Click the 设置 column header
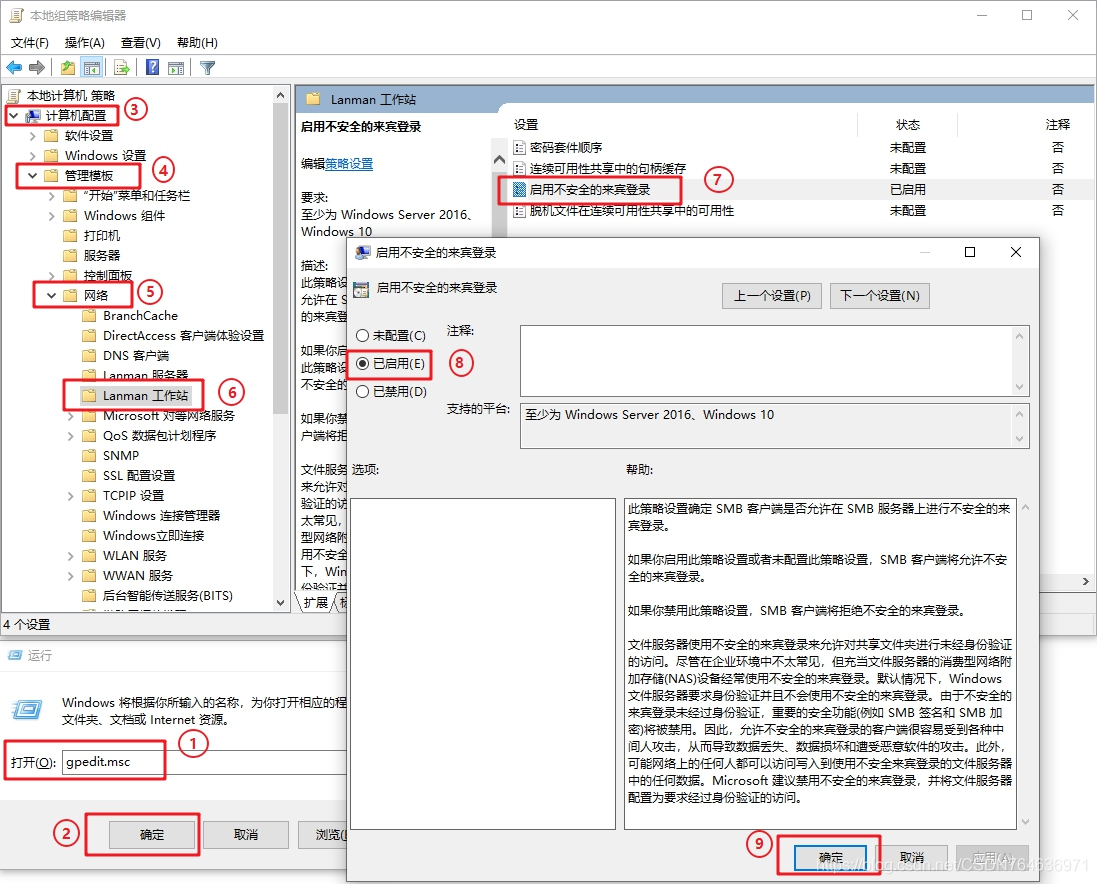The image size is (1097, 884). point(526,124)
